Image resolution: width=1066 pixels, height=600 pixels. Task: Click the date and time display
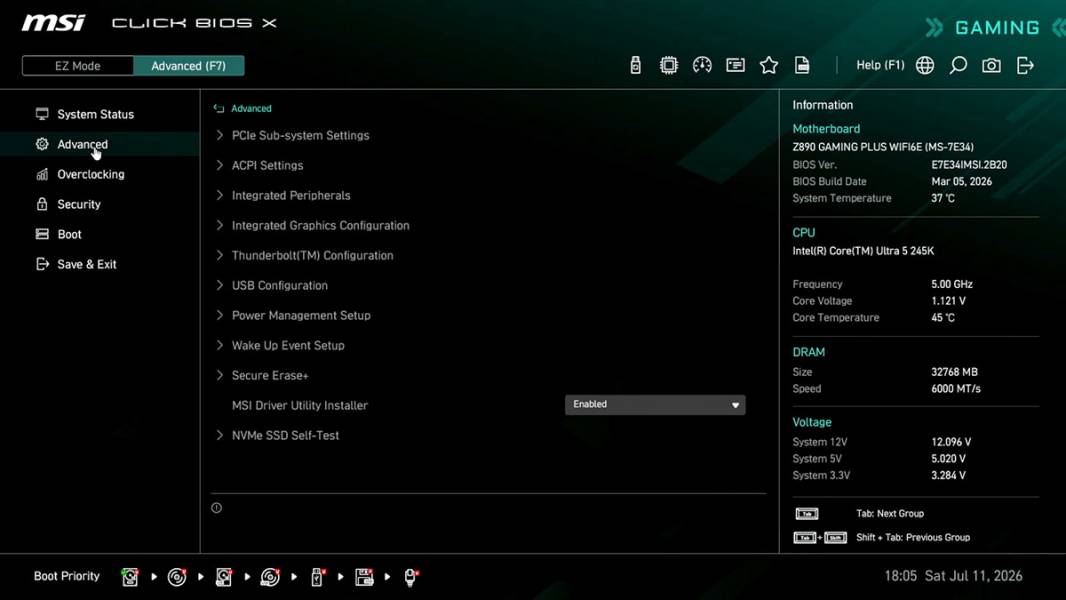(x=953, y=576)
